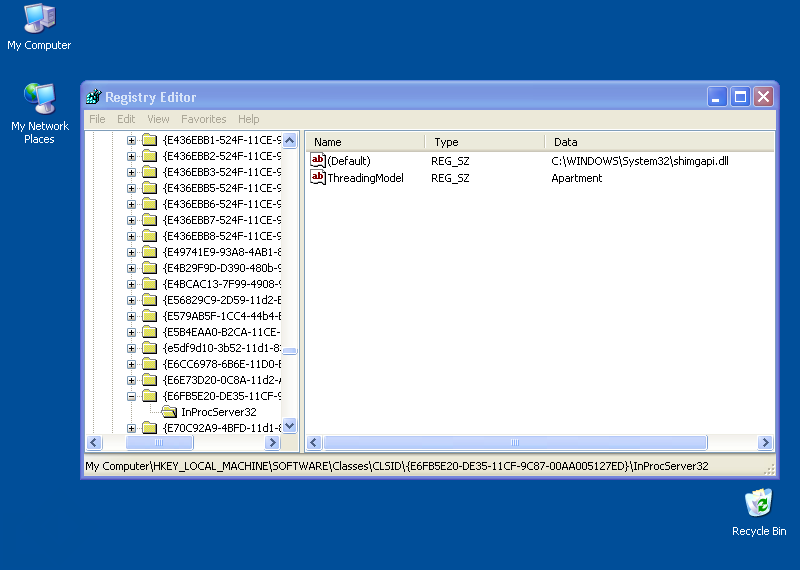
Task: Open the File menu
Action: (x=97, y=119)
